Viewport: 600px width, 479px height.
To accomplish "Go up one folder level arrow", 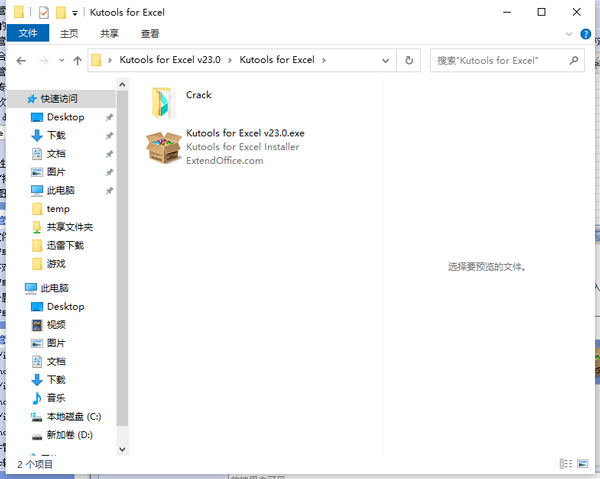I will [78, 60].
